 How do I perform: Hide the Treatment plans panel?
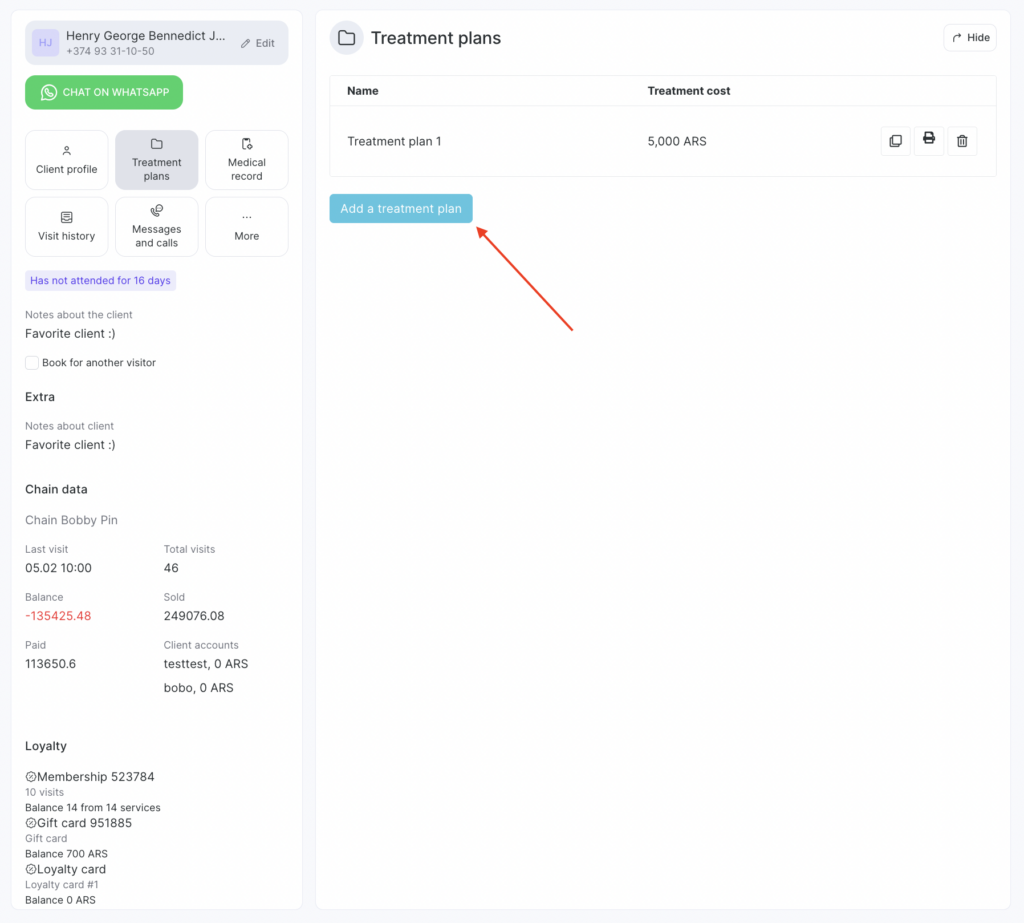(x=970, y=38)
